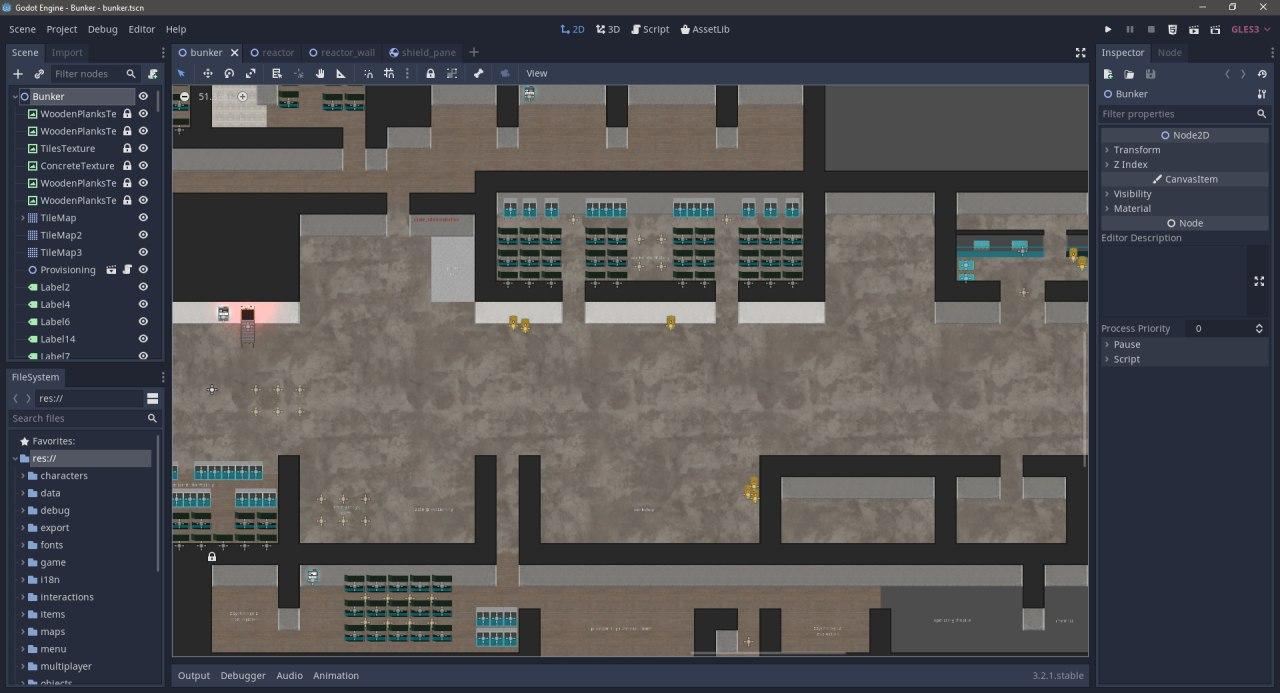Click the Play Scene clapperboard icon
Viewport: 1280px width, 693px height.
coord(1172,30)
